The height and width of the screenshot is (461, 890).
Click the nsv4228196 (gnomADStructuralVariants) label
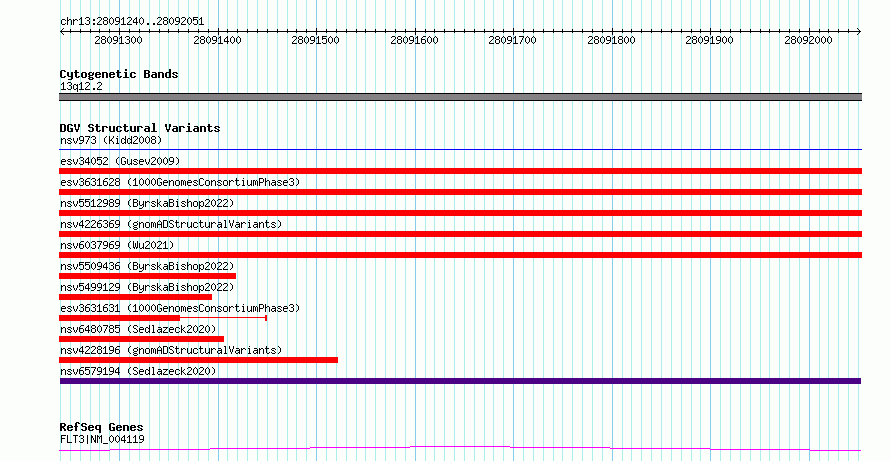(x=171, y=350)
